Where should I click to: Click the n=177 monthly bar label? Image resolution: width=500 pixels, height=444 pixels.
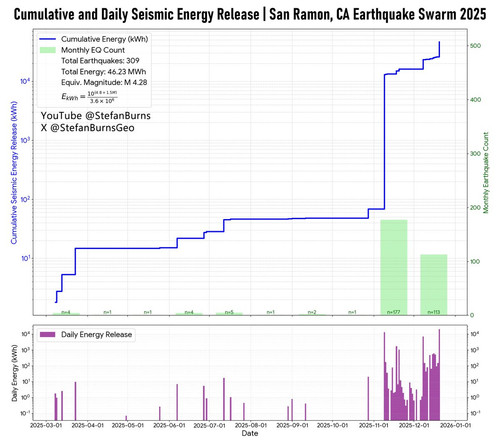(393, 312)
